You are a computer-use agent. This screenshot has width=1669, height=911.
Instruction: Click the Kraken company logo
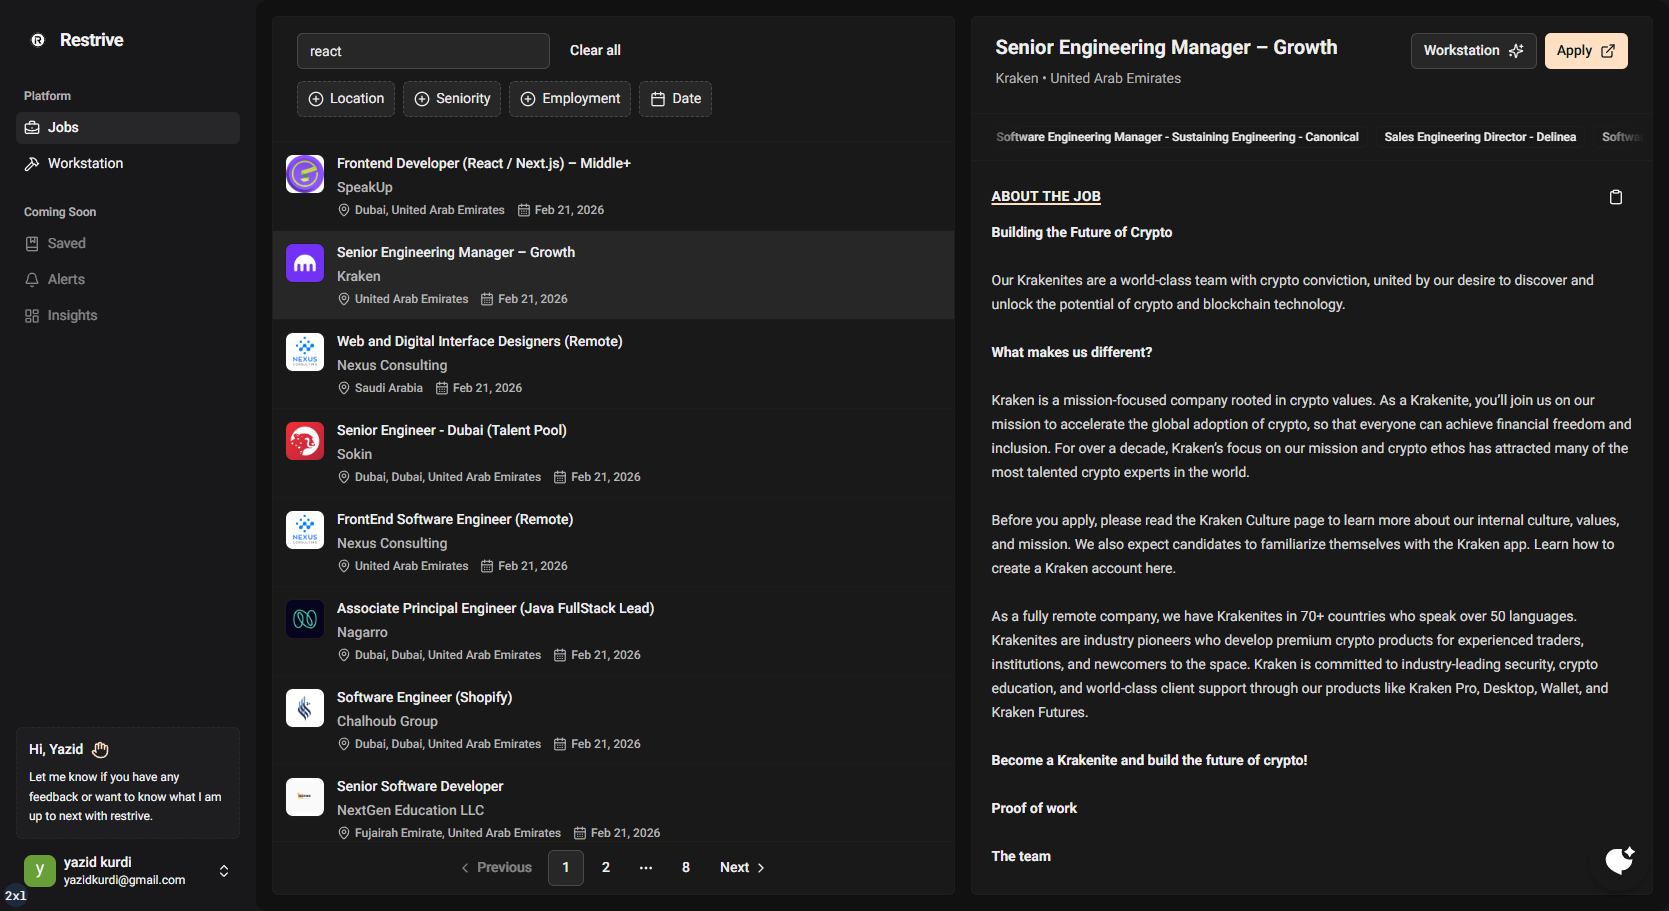(x=305, y=263)
